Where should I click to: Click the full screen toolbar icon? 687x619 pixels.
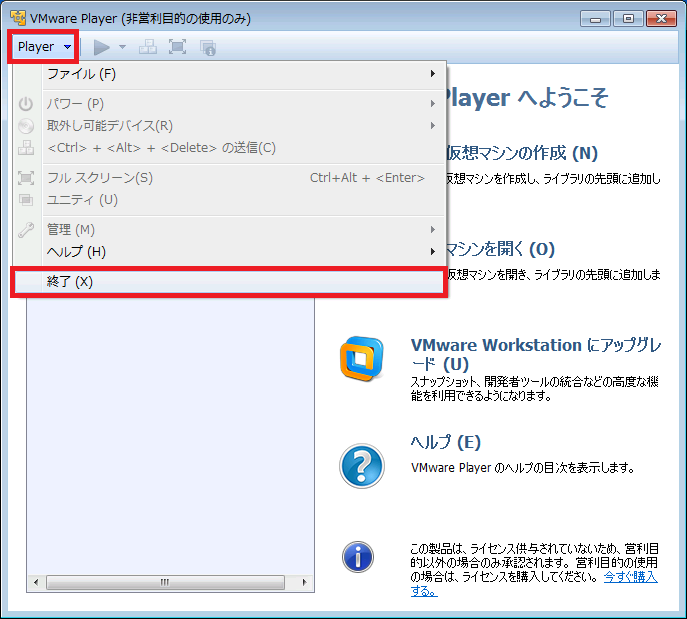click(x=177, y=47)
